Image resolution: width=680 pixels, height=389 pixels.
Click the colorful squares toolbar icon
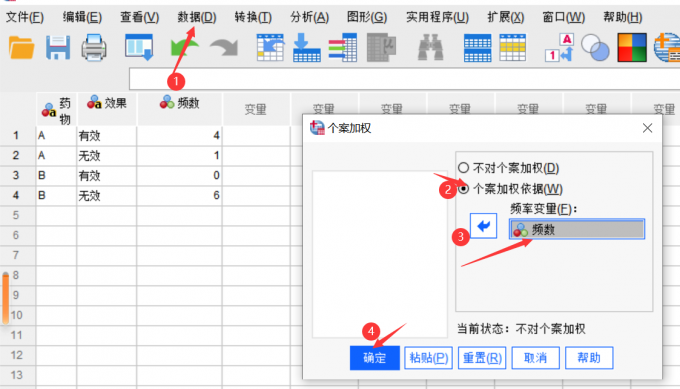point(632,48)
